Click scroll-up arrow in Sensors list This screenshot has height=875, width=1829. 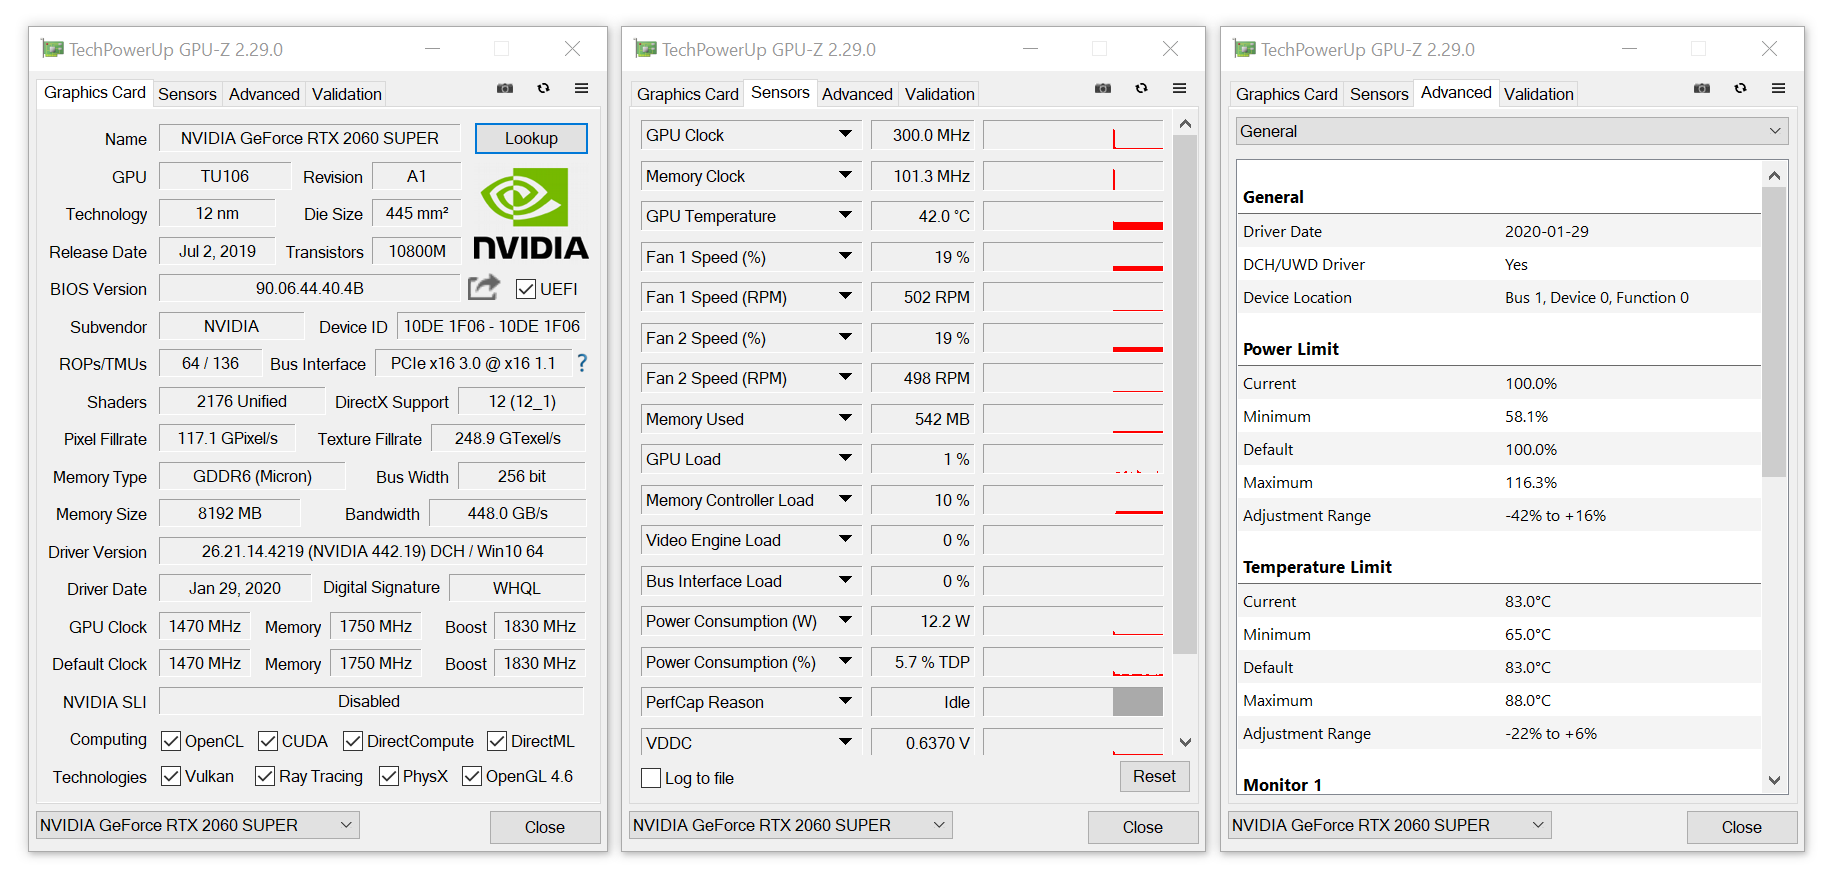1185,124
